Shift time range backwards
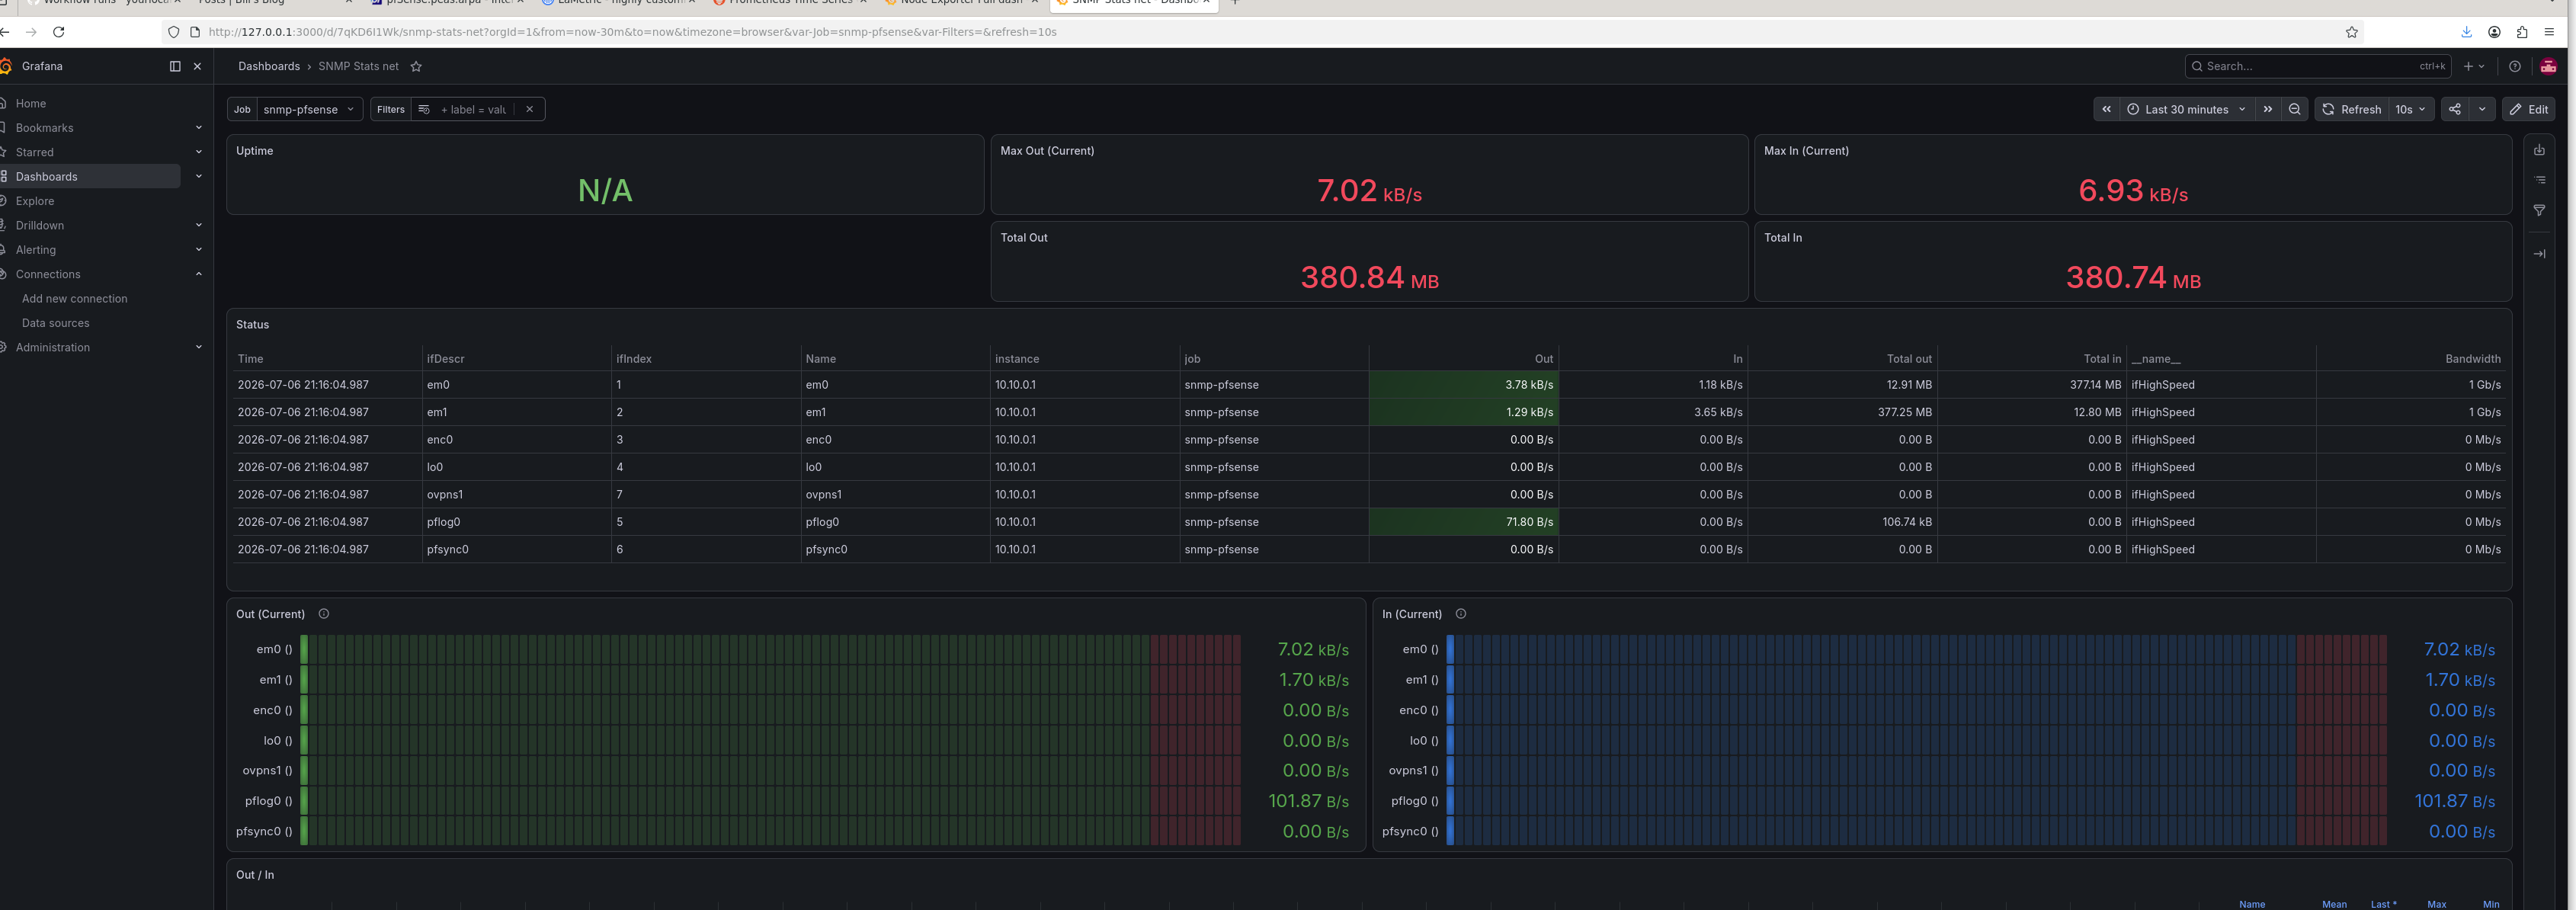 2107,109
